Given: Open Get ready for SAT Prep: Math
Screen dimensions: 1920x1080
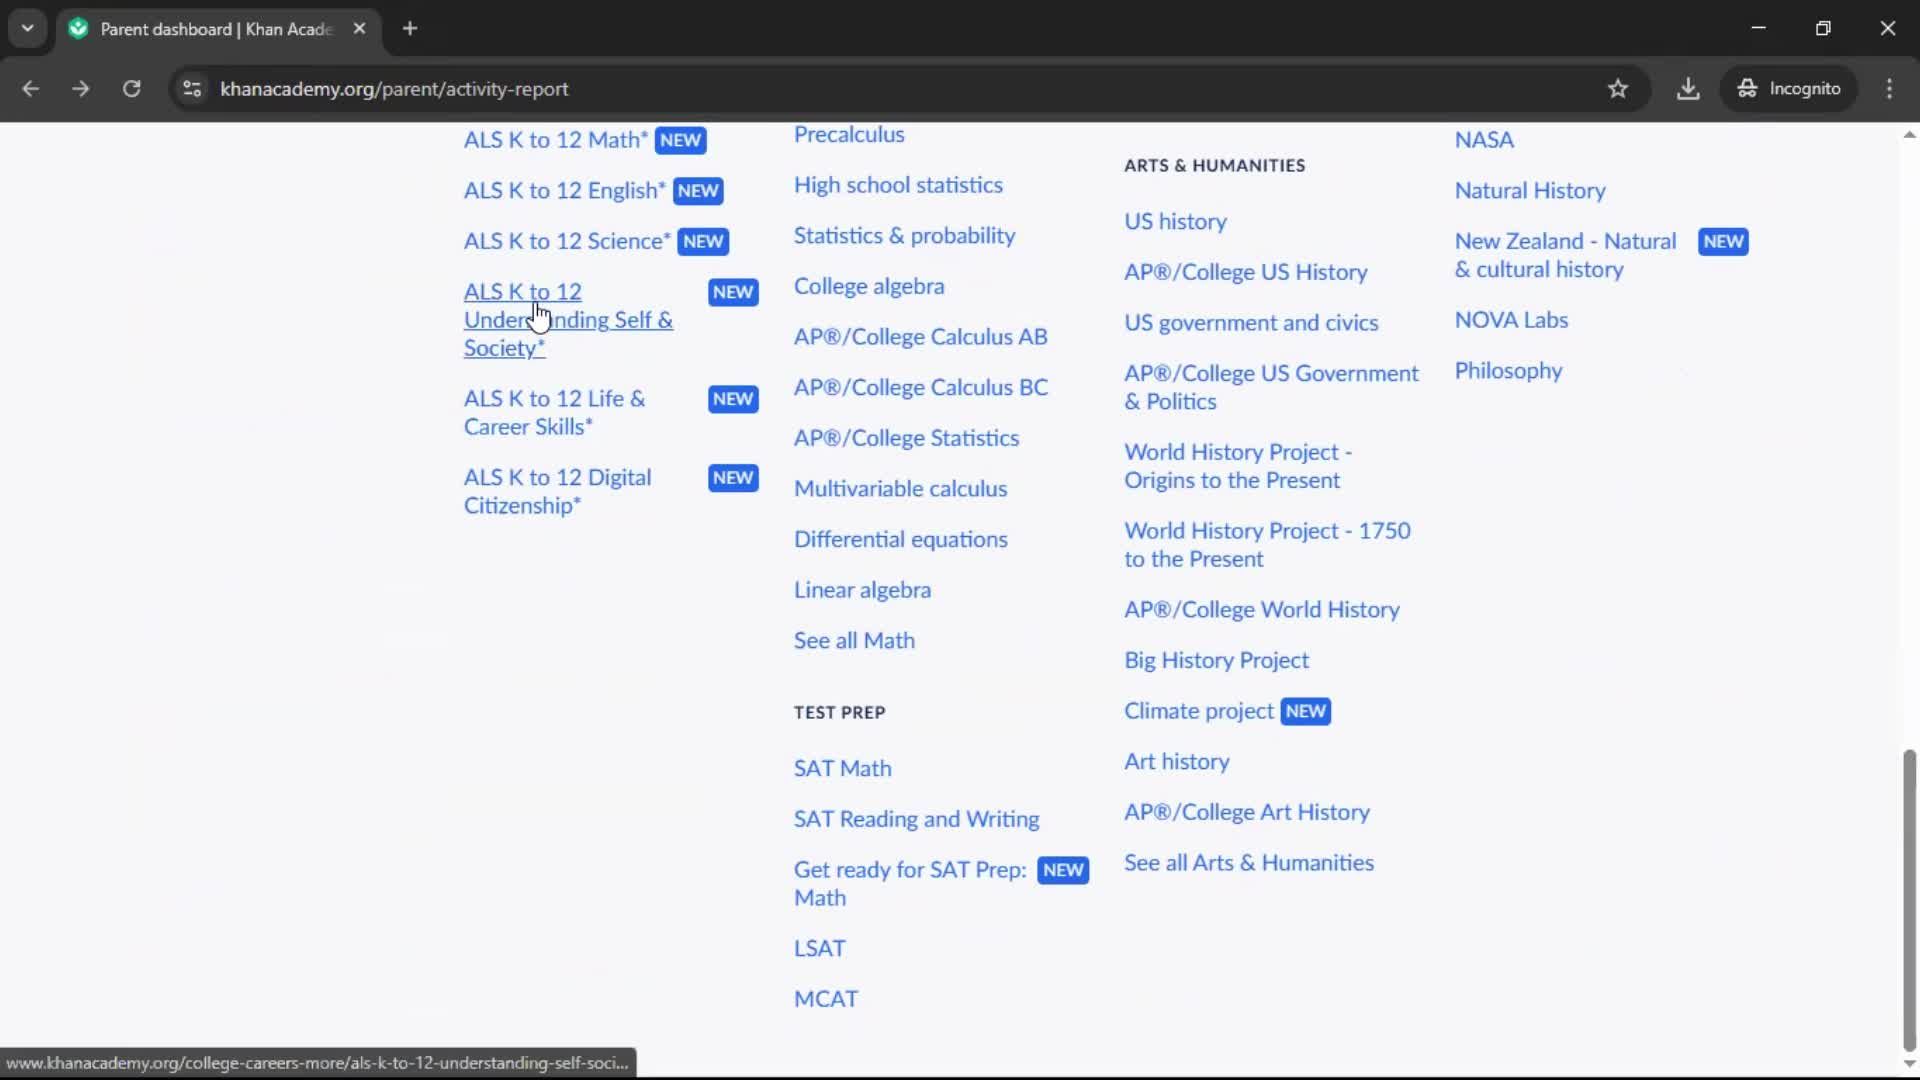Looking at the screenshot, I should point(911,884).
